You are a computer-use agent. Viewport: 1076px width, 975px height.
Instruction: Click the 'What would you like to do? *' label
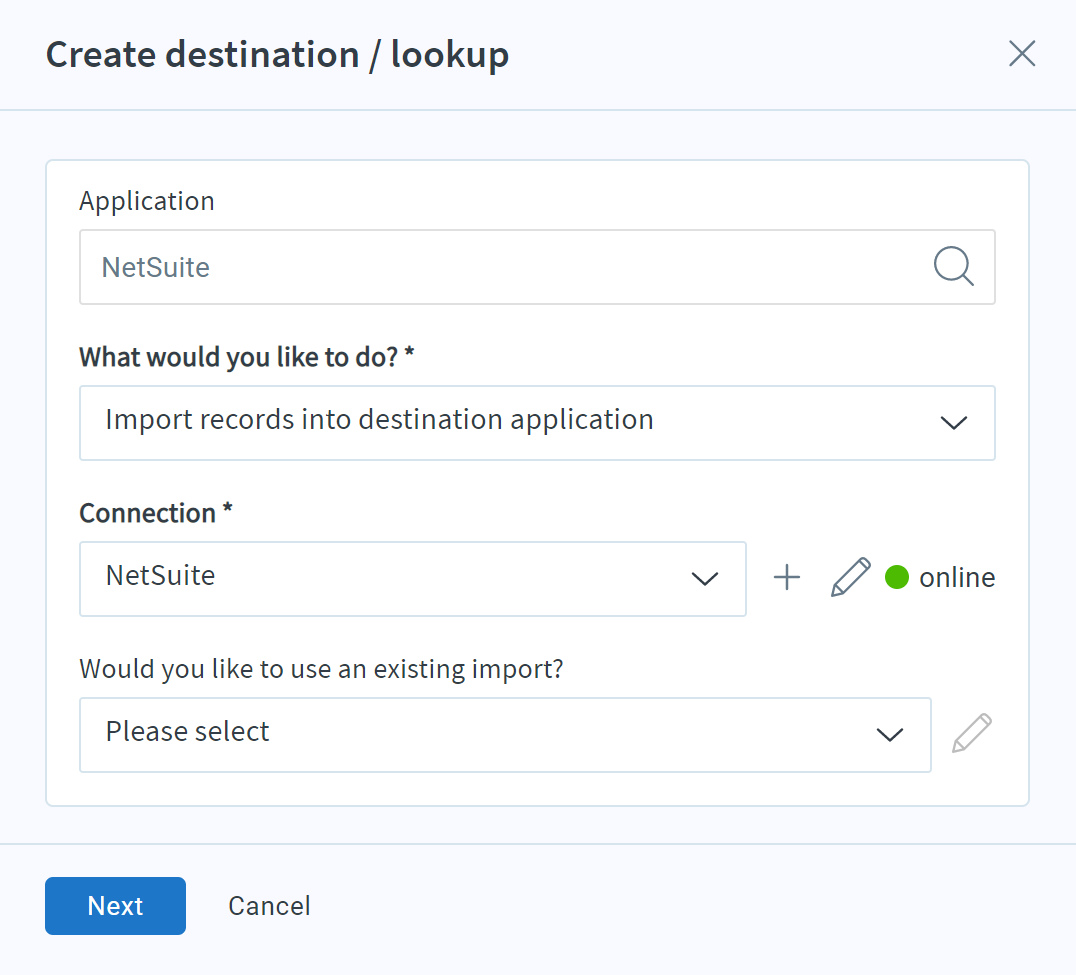point(246,357)
